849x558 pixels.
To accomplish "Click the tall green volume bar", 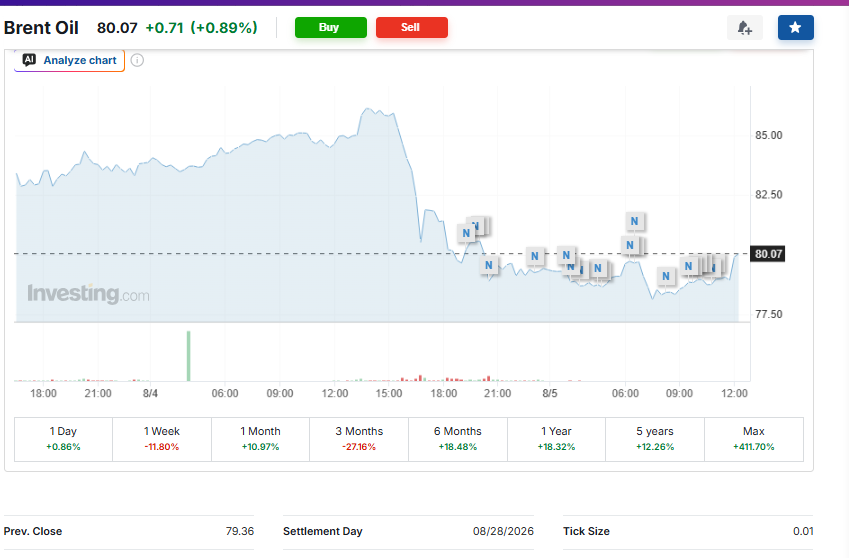I will click(188, 356).
